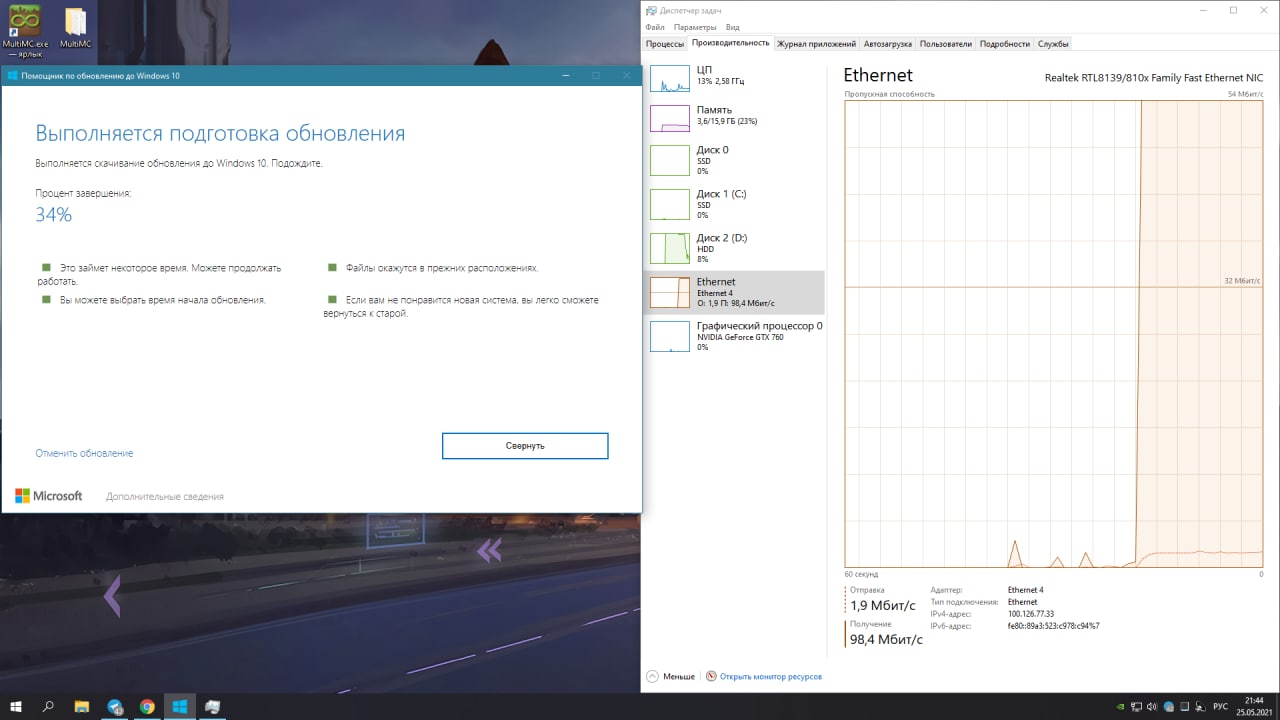Image resolution: width=1280 pixels, height=720 pixels.
Task: Select Графический процессор 0 entry
Action: pos(736,336)
